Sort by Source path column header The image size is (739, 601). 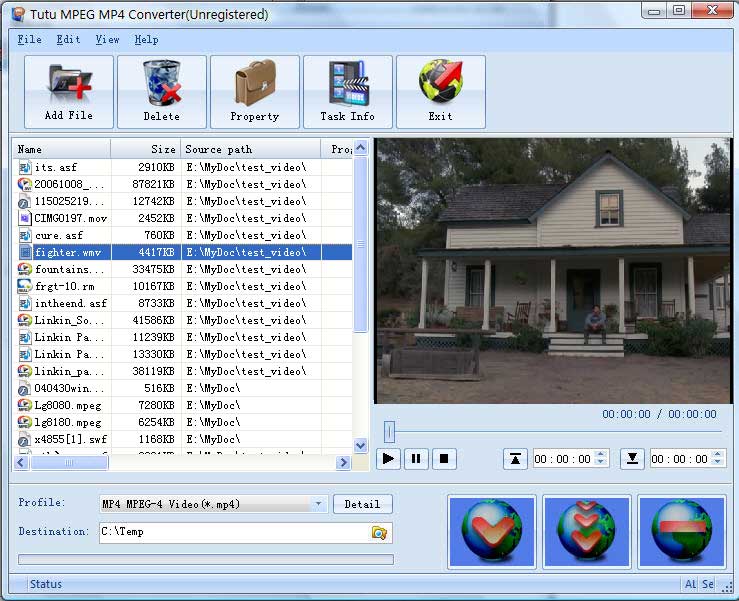click(251, 149)
